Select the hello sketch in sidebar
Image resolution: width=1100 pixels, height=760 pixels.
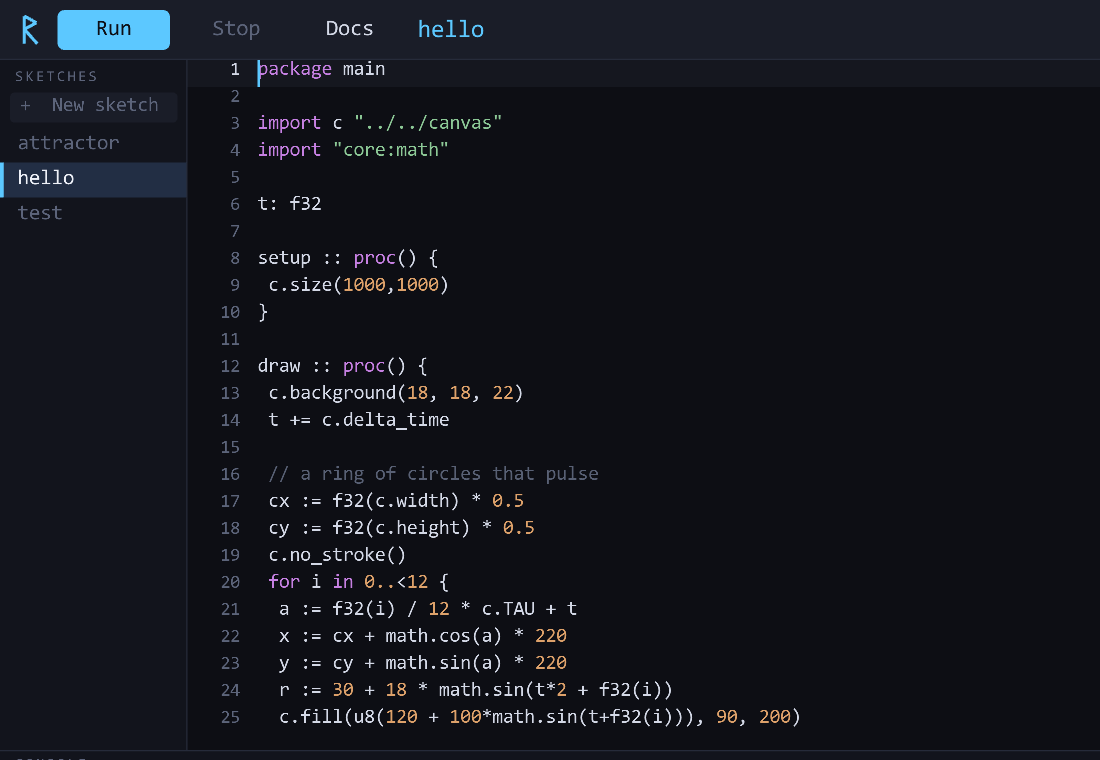[x=93, y=179]
